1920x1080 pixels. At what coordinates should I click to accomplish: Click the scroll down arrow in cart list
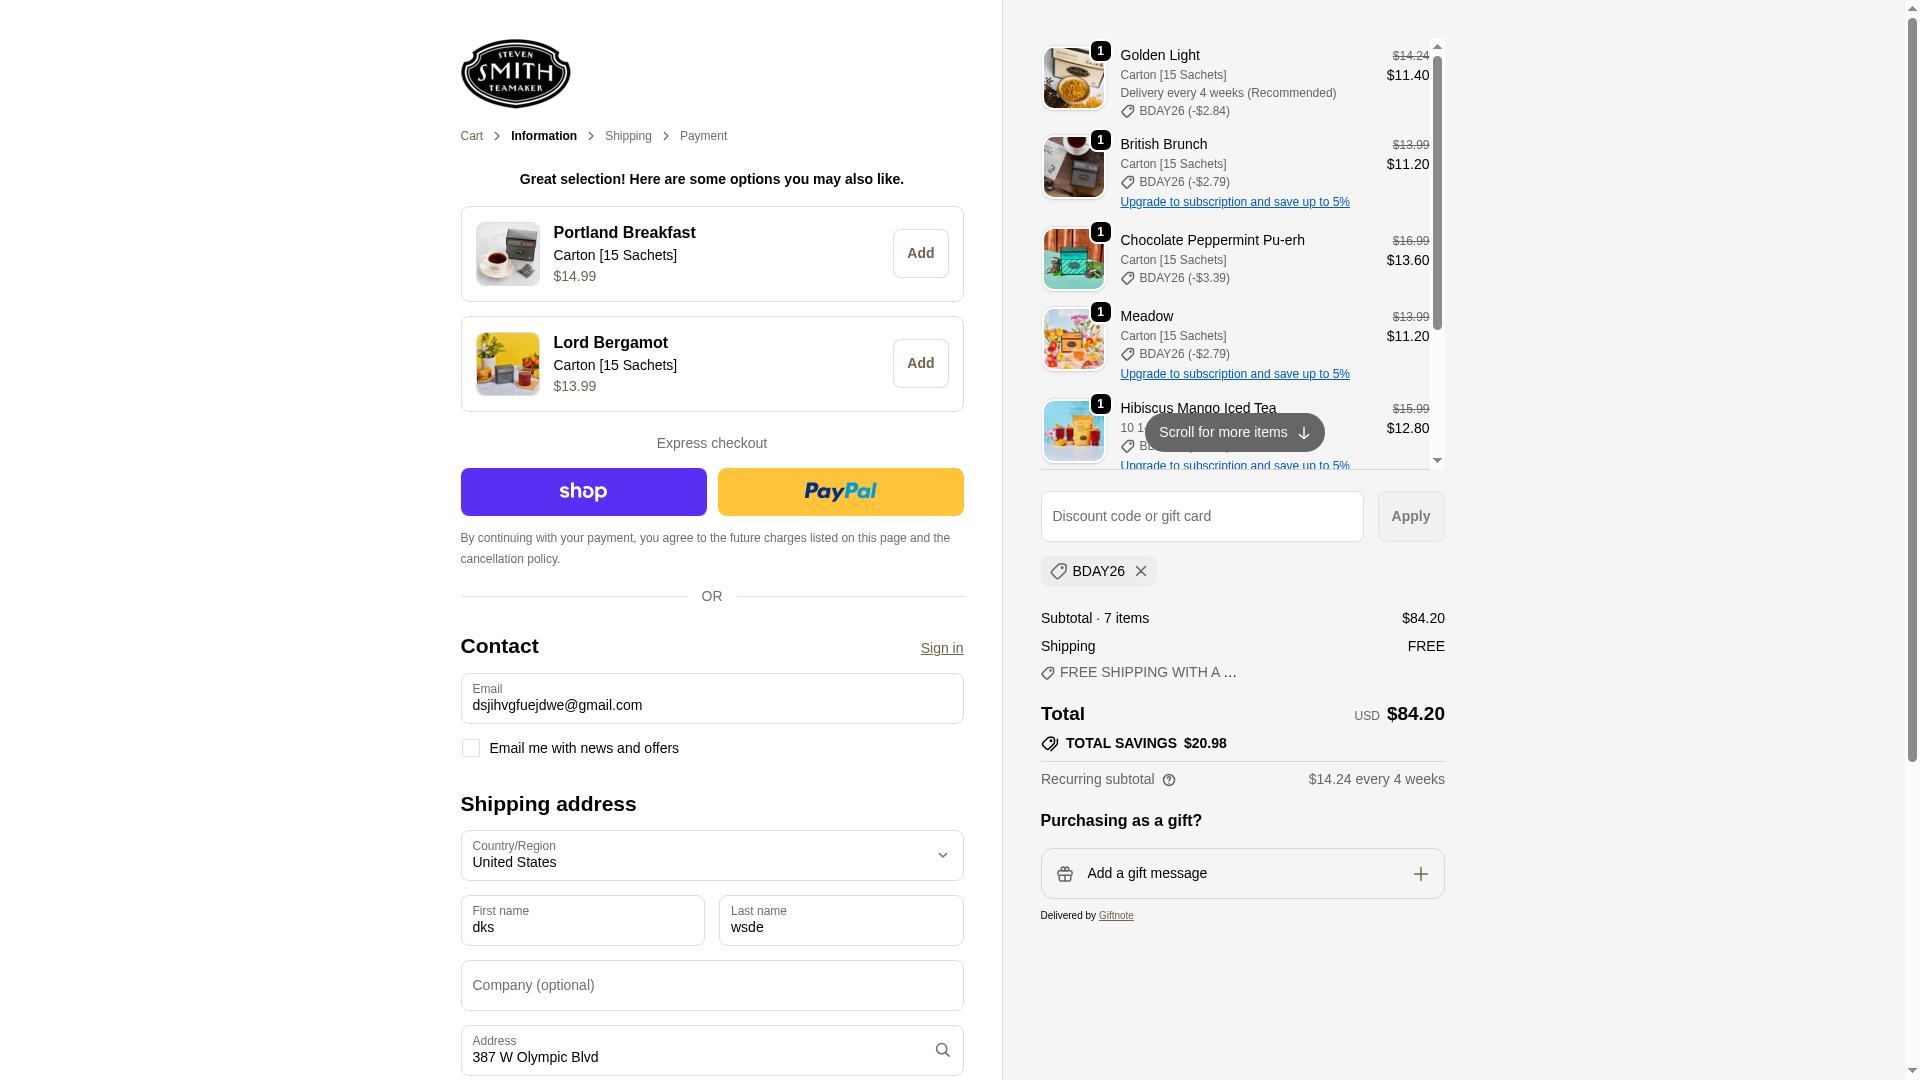[x=1437, y=461]
